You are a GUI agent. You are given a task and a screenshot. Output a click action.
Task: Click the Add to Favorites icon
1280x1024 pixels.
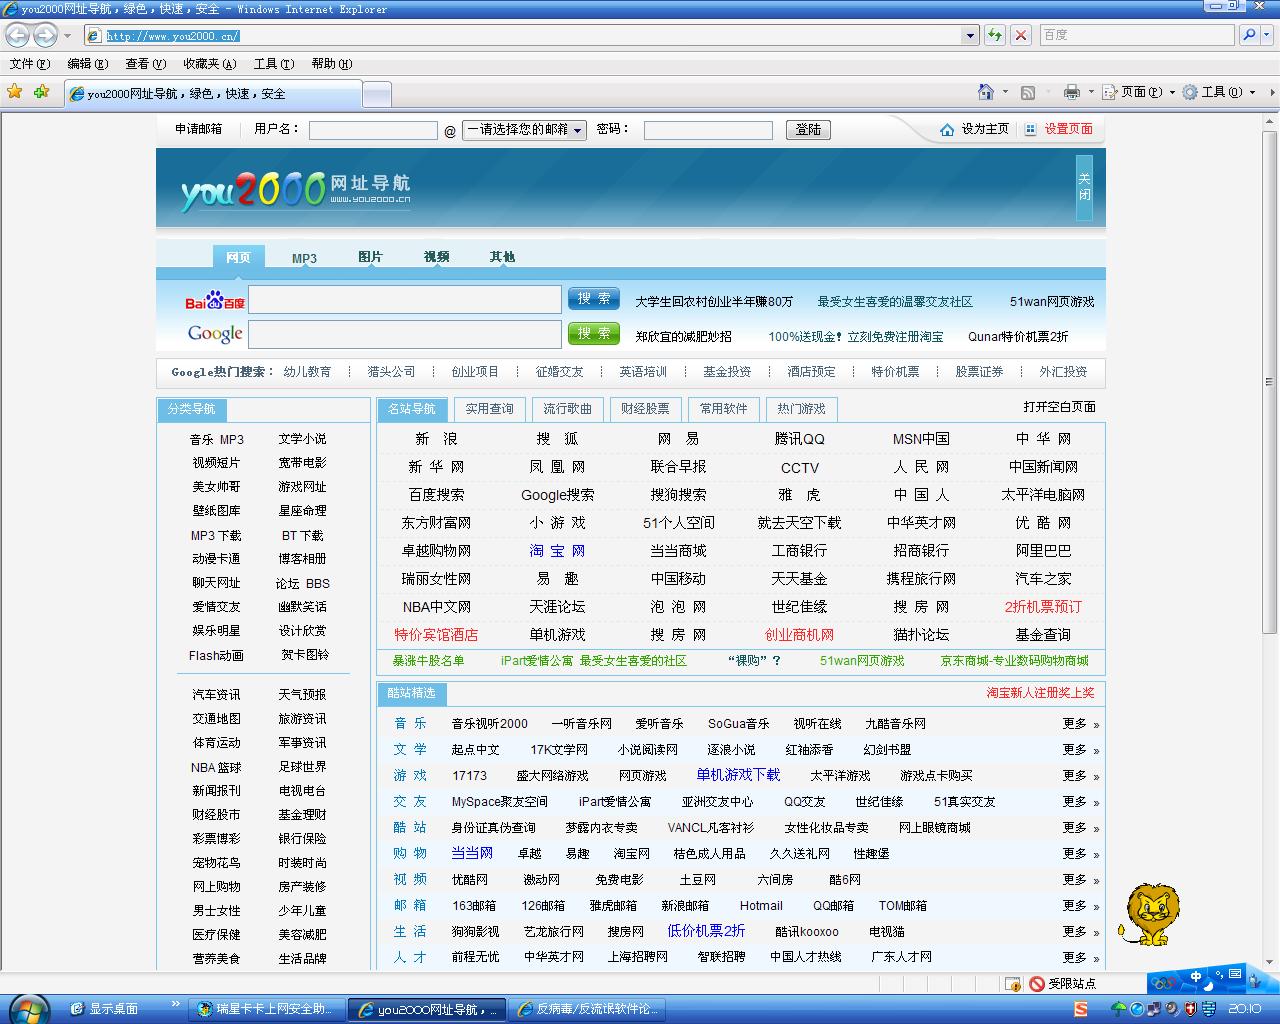coord(41,92)
